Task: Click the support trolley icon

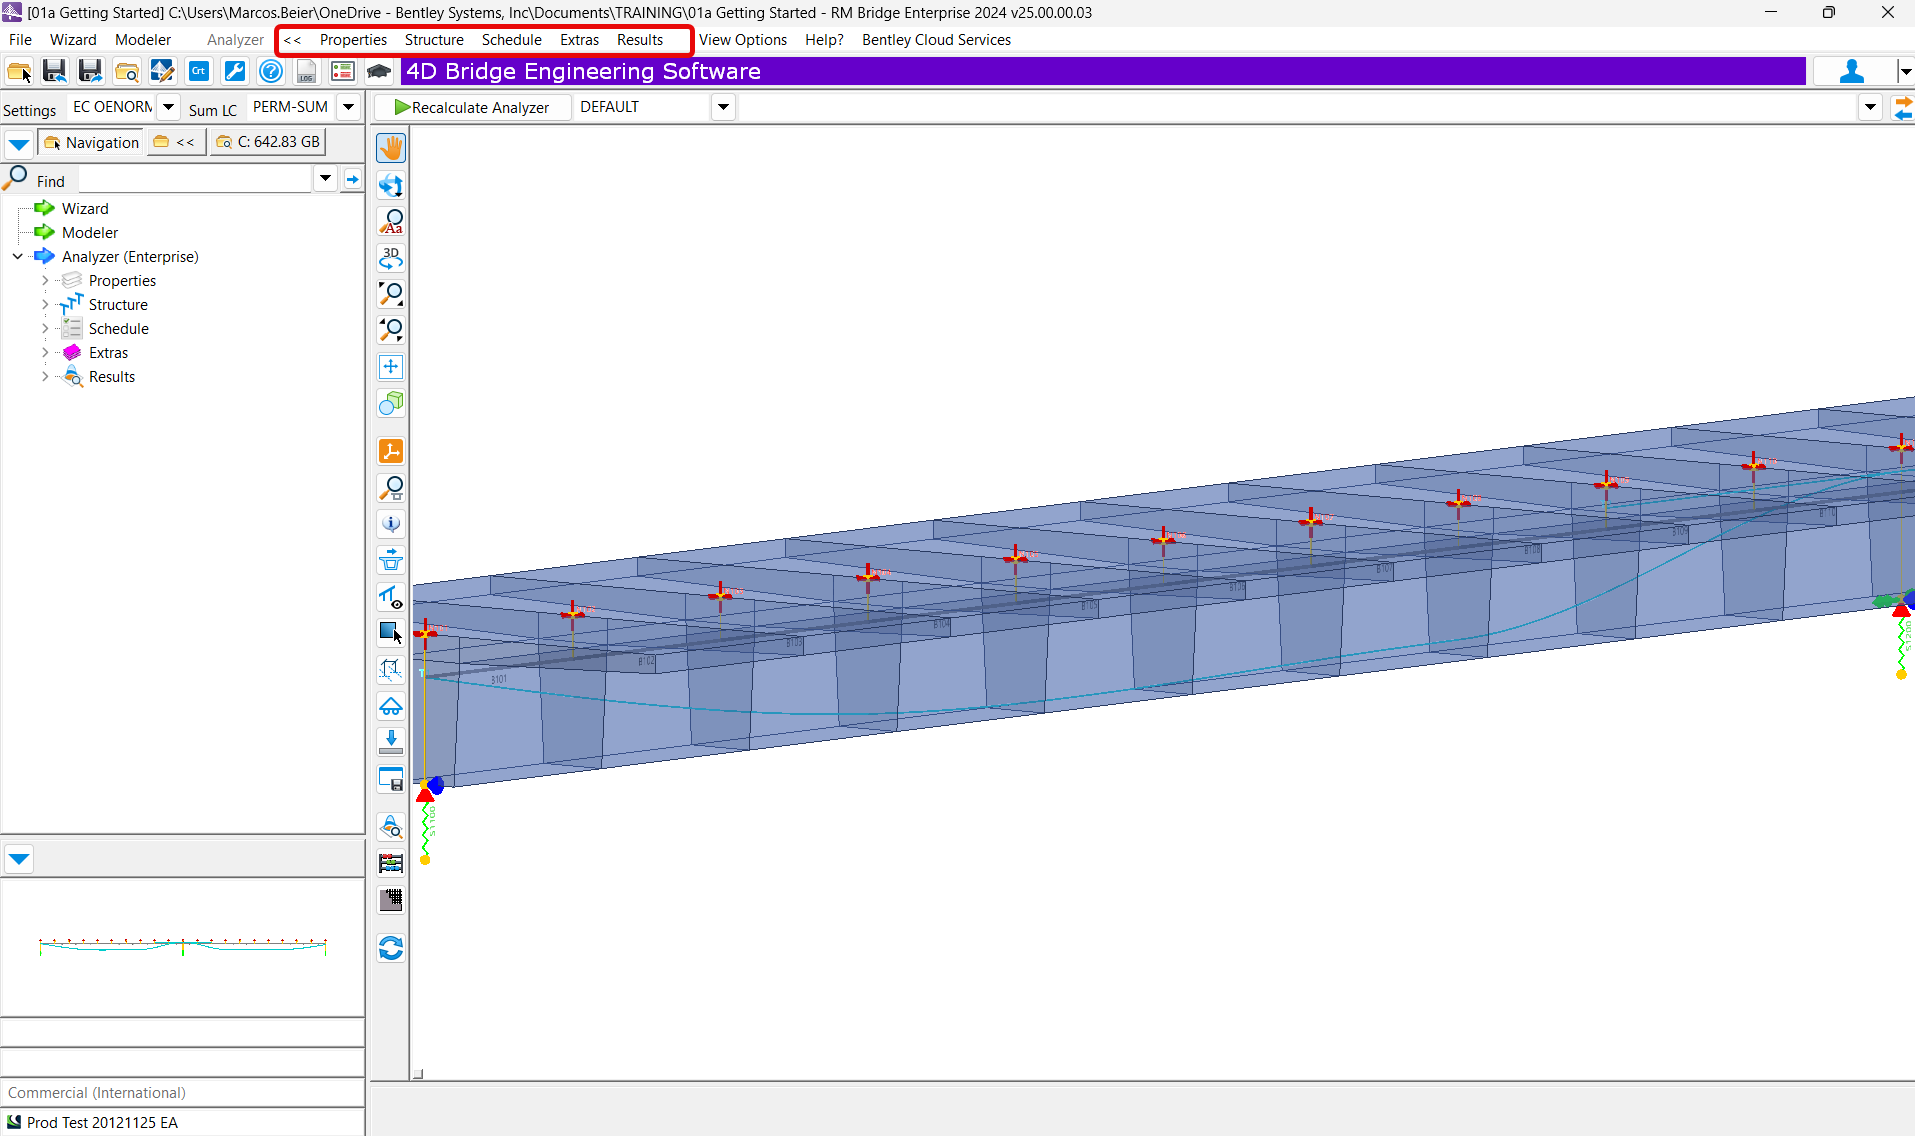Action: tap(391, 706)
